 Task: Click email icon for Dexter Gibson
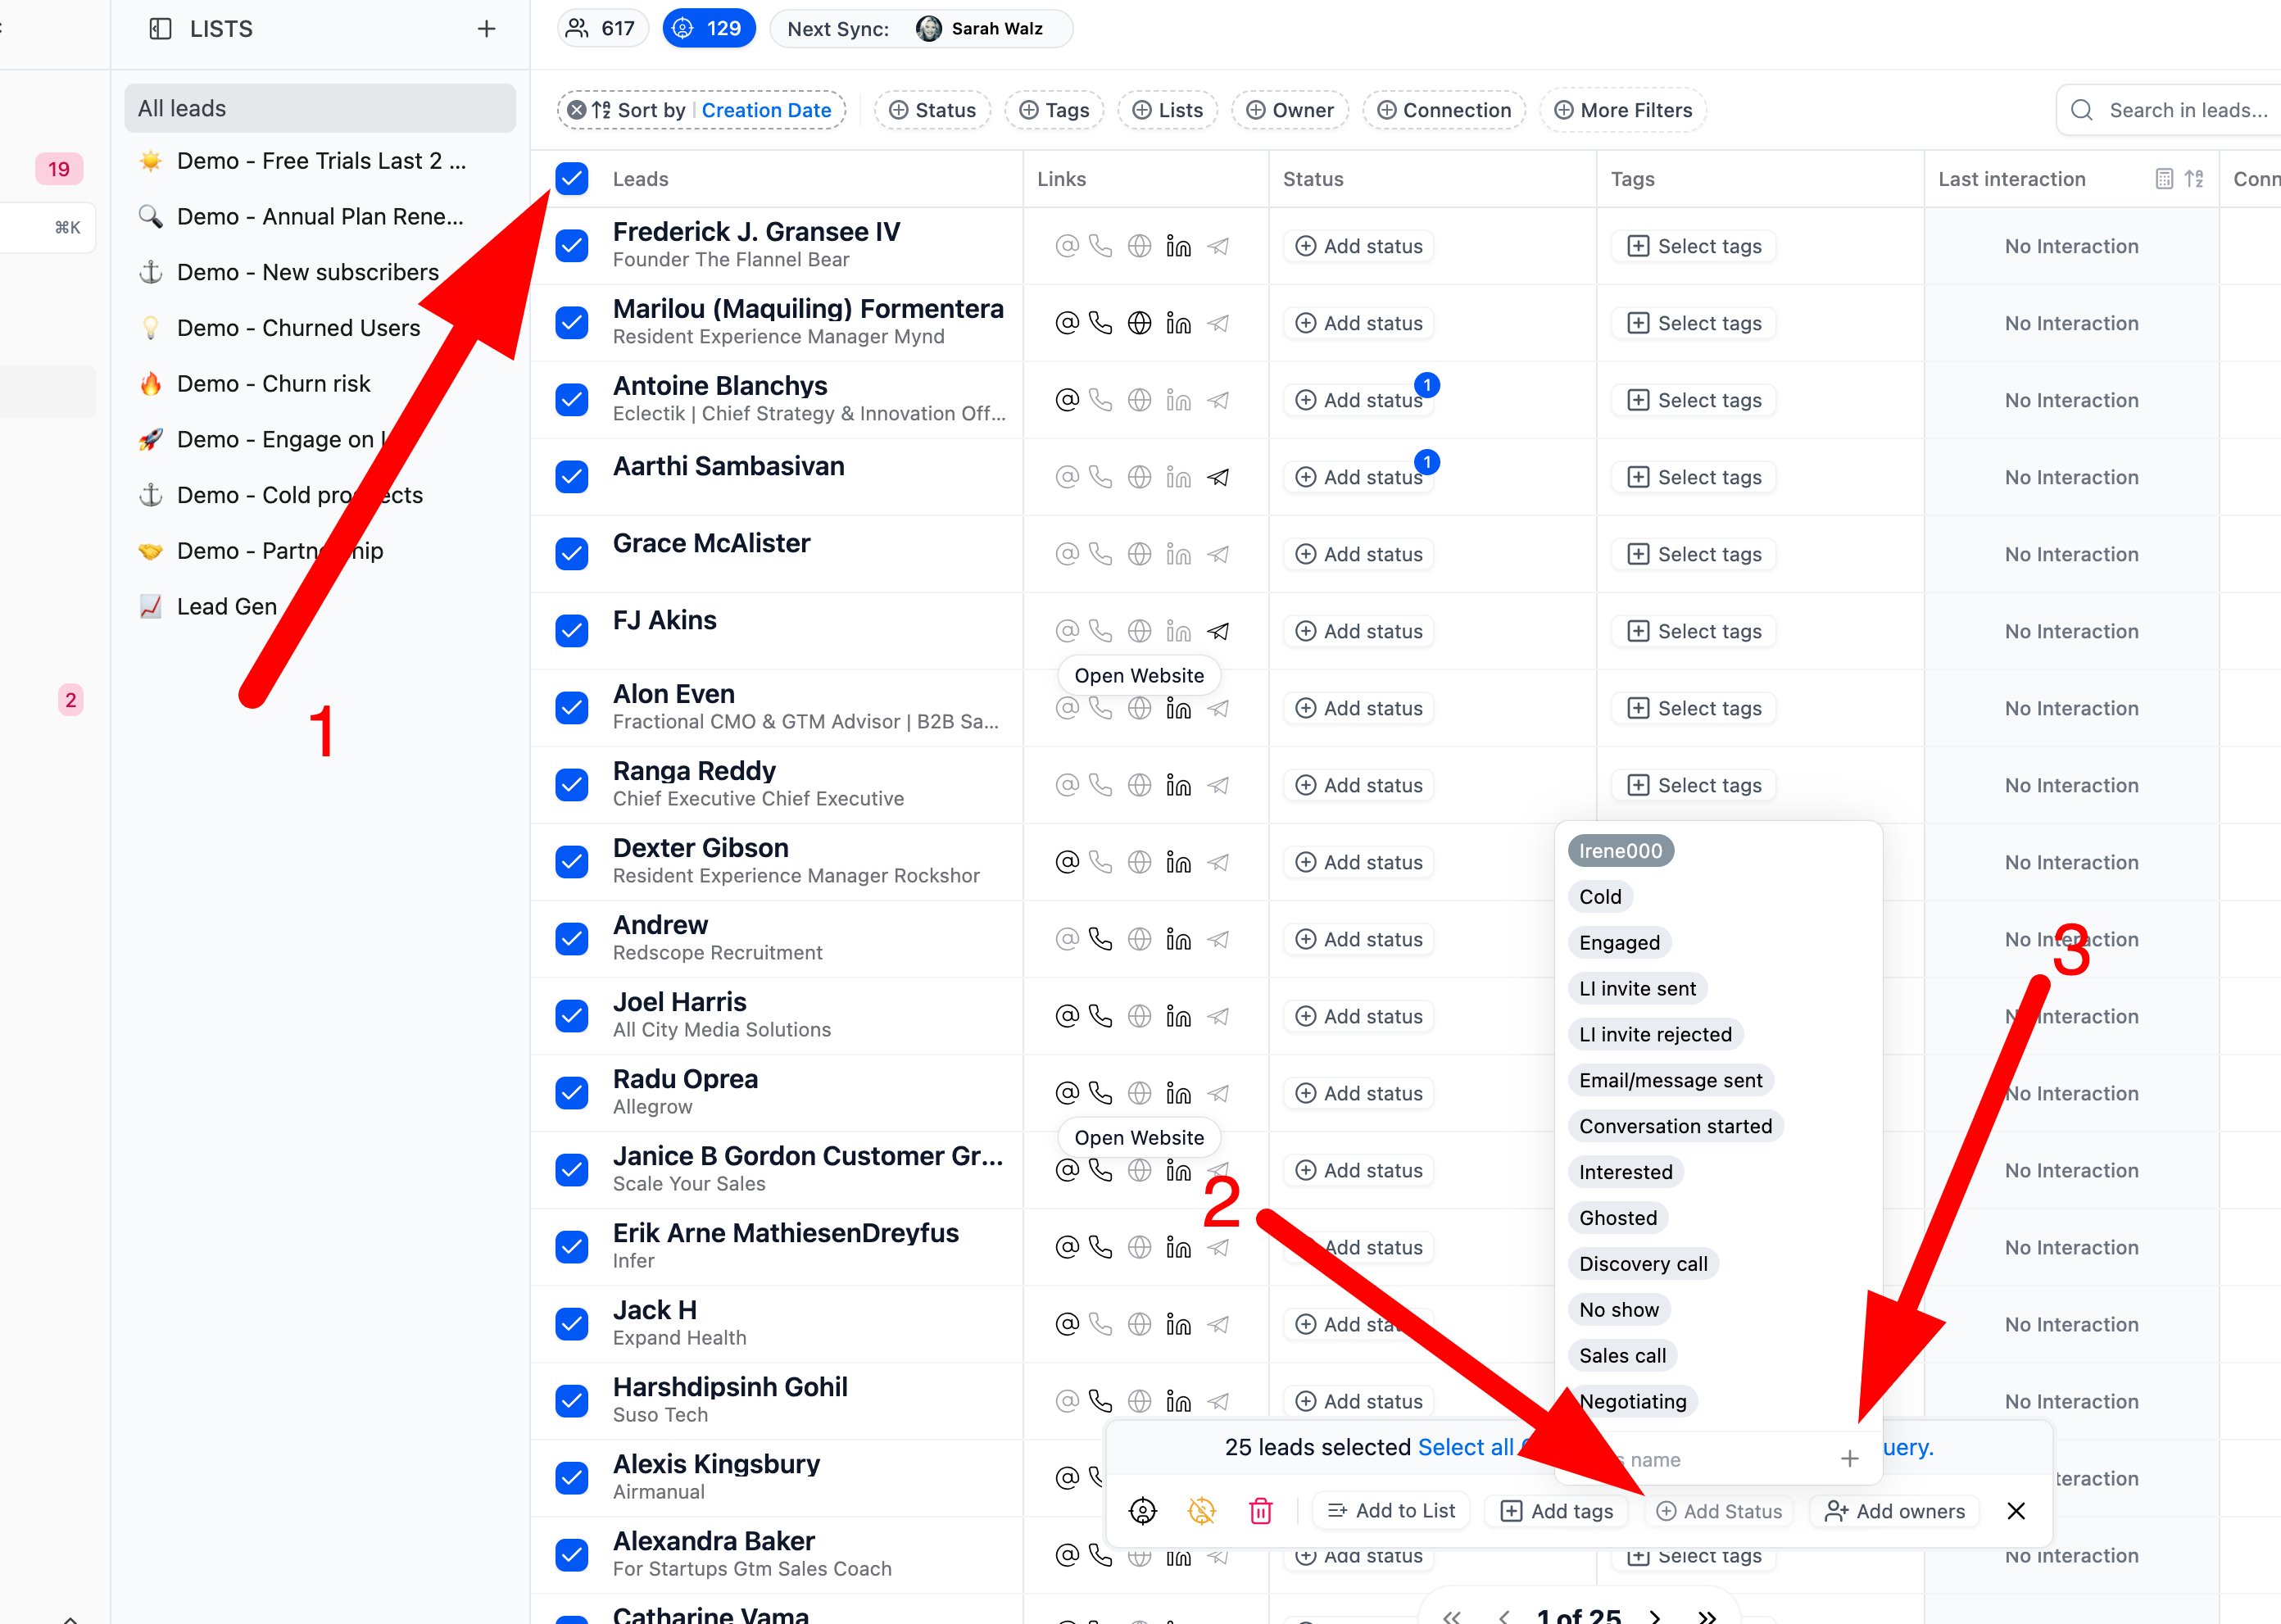click(x=1067, y=862)
